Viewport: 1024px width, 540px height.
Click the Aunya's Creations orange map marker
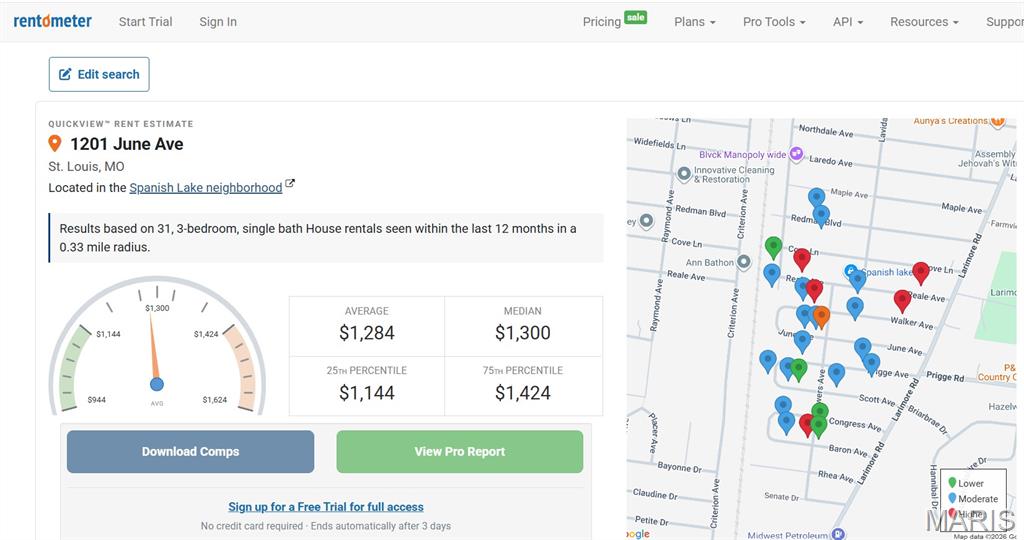[x=997, y=121]
